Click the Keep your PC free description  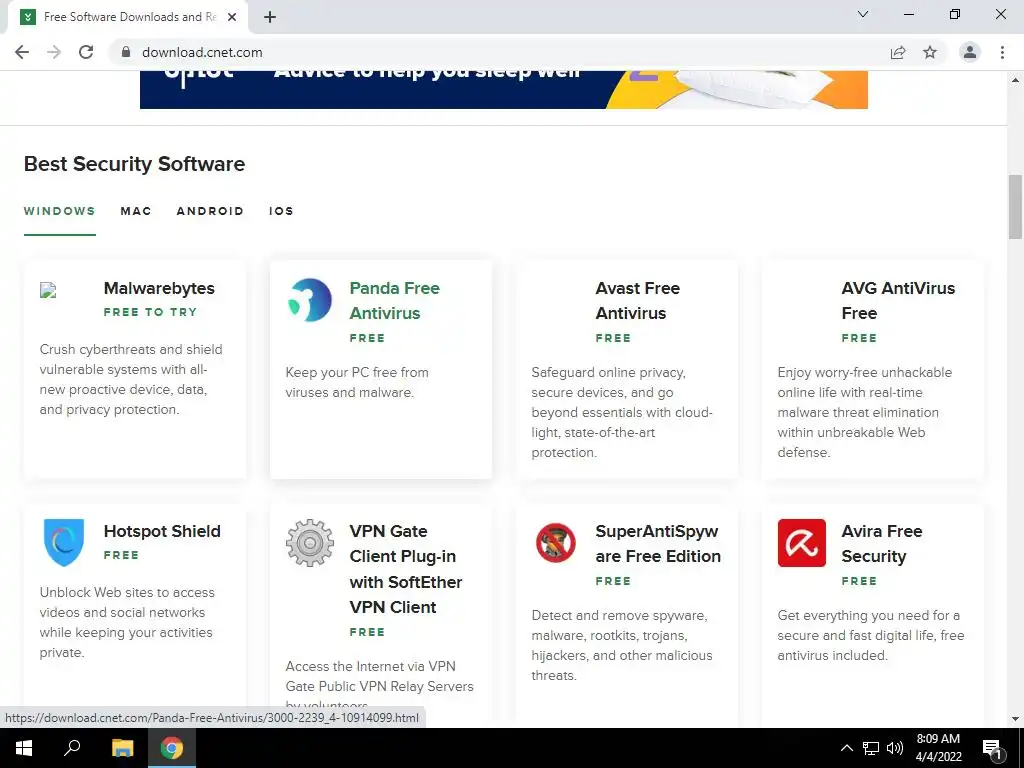pyautogui.click(x=357, y=382)
